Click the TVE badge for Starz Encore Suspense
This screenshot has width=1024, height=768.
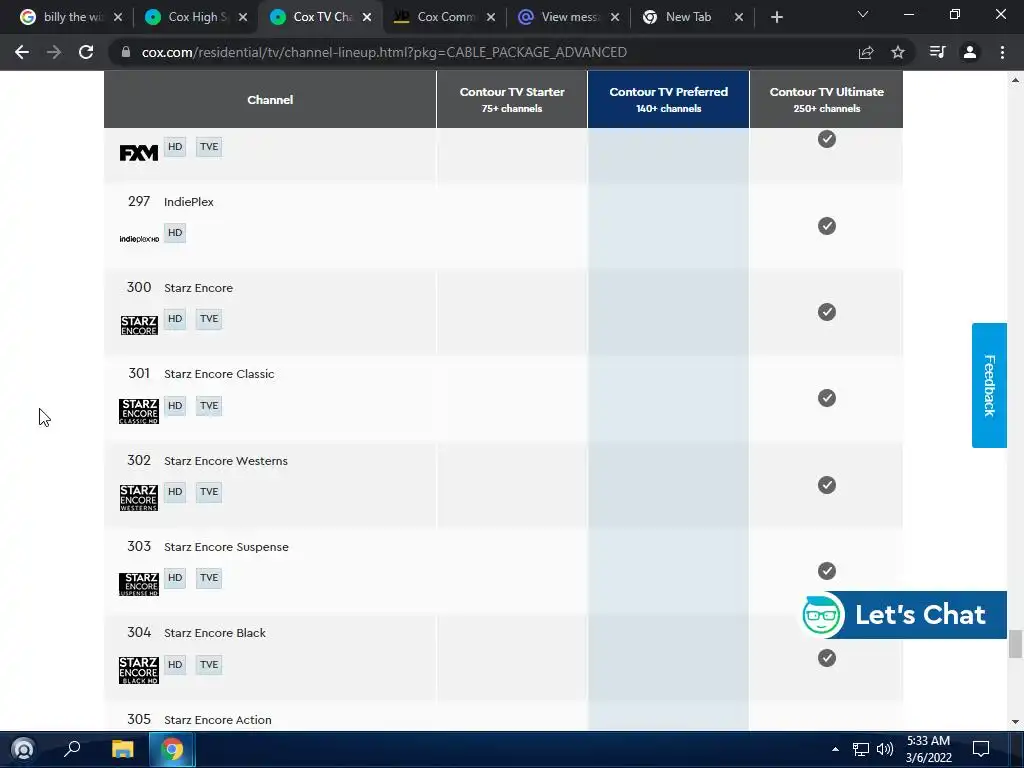tap(209, 578)
